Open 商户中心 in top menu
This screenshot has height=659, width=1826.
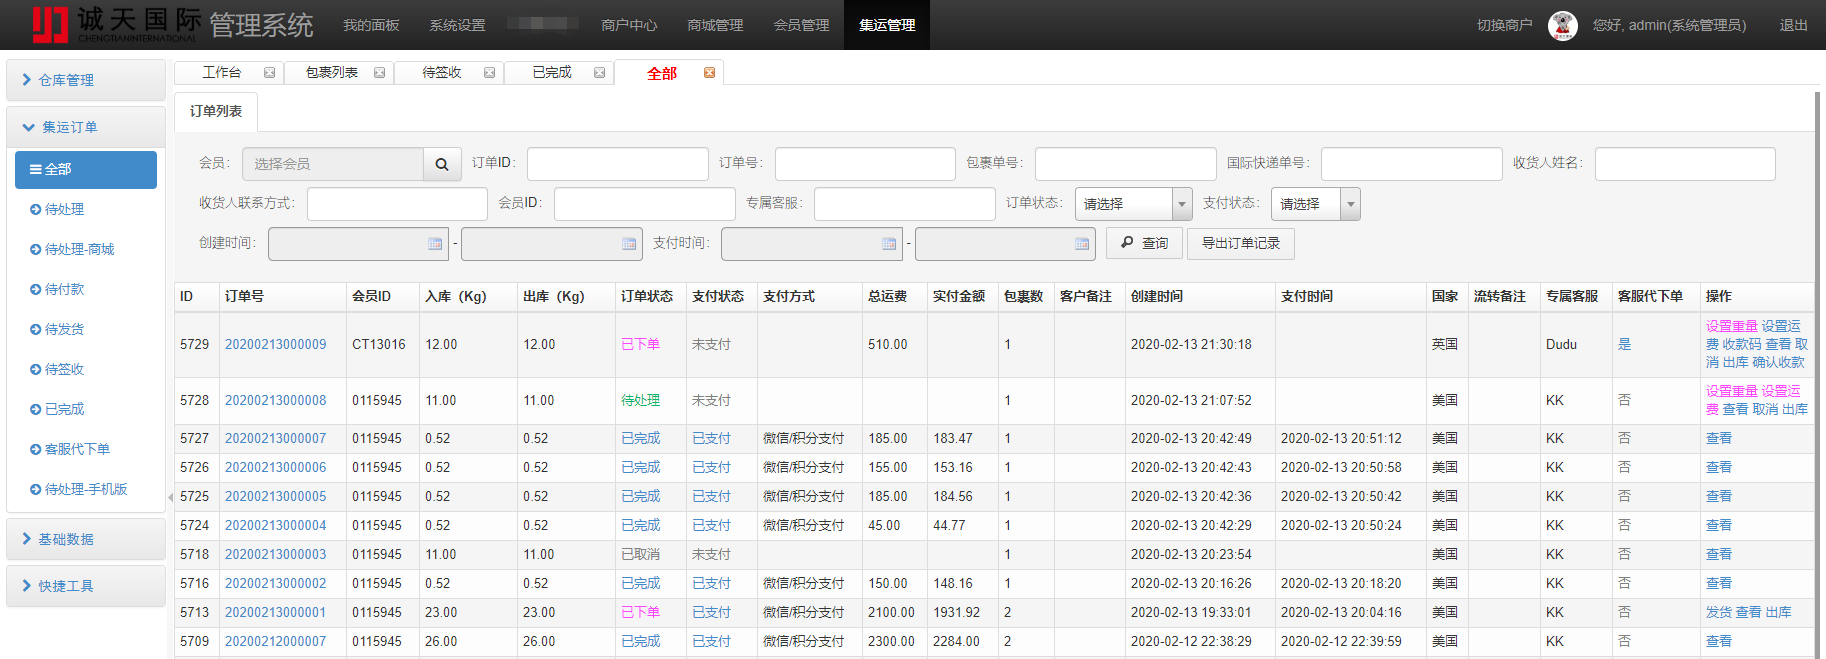629,25
